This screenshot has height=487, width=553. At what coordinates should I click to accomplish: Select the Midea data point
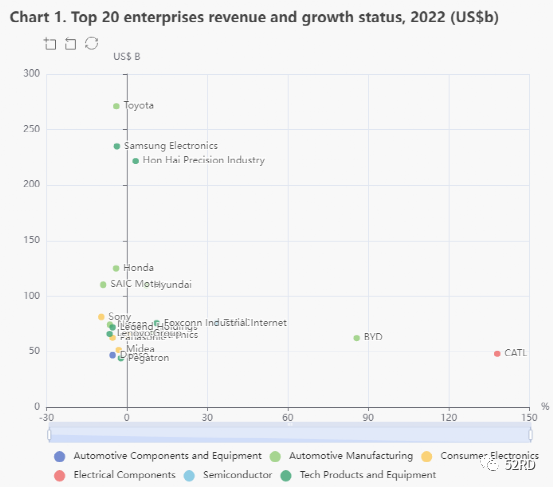pyautogui.click(x=119, y=350)
